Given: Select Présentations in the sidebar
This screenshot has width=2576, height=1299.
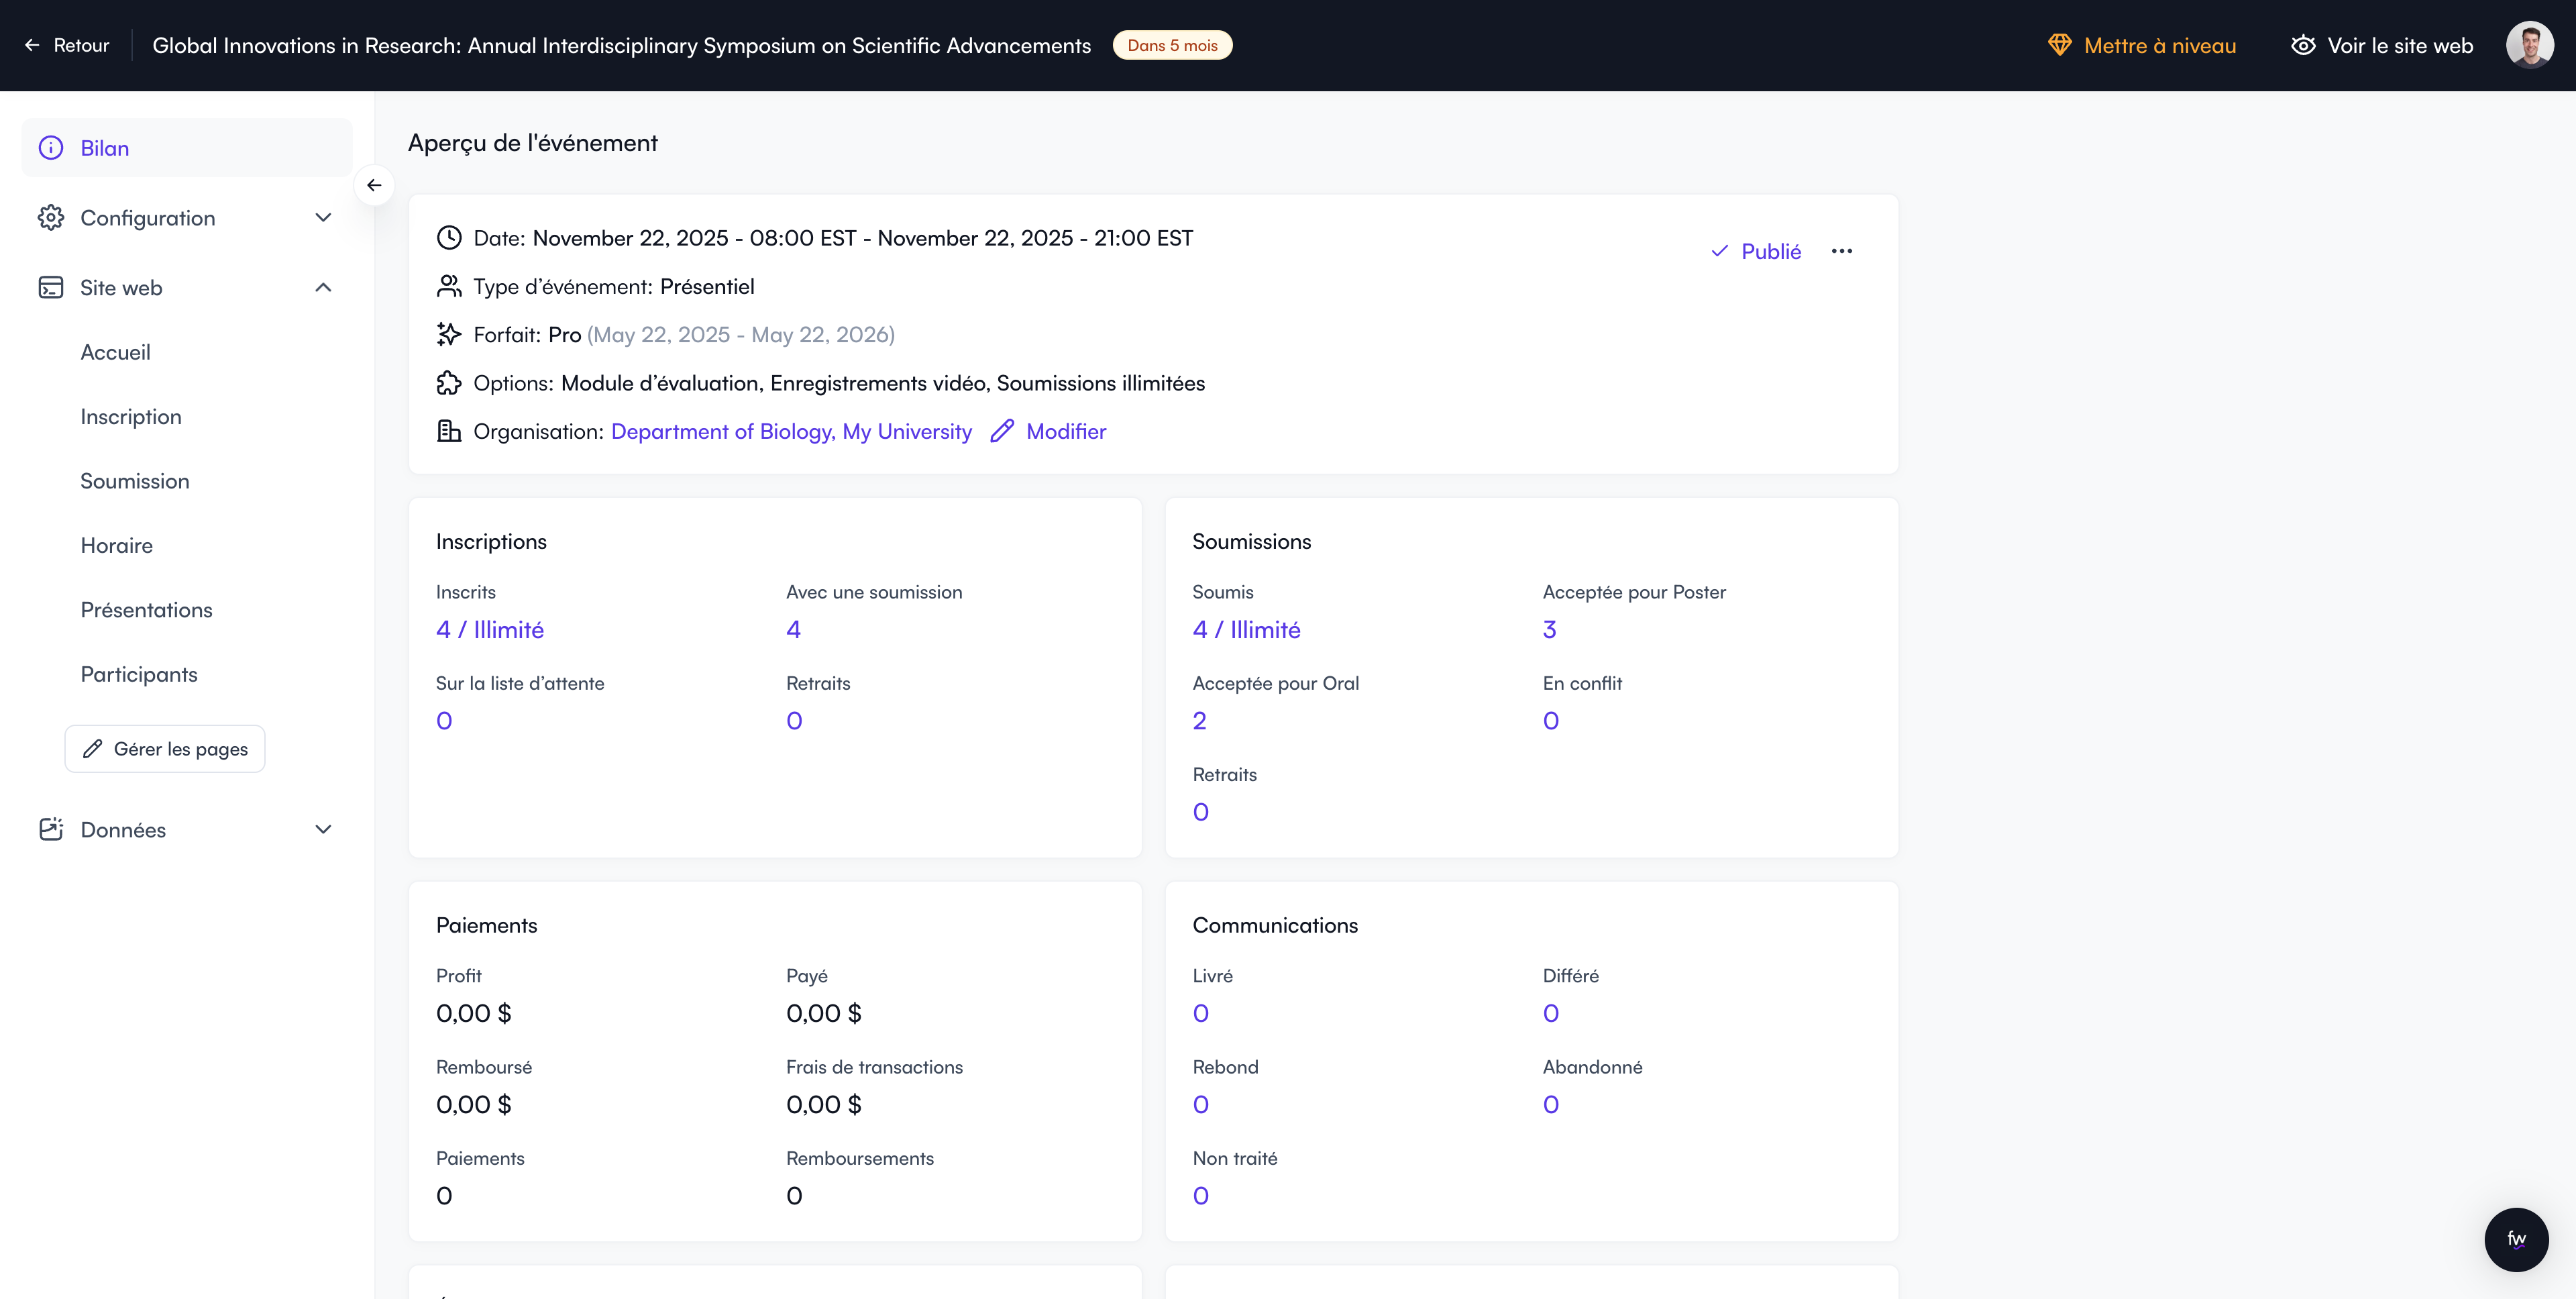Looking at the screenshot, I should point(146,610).
